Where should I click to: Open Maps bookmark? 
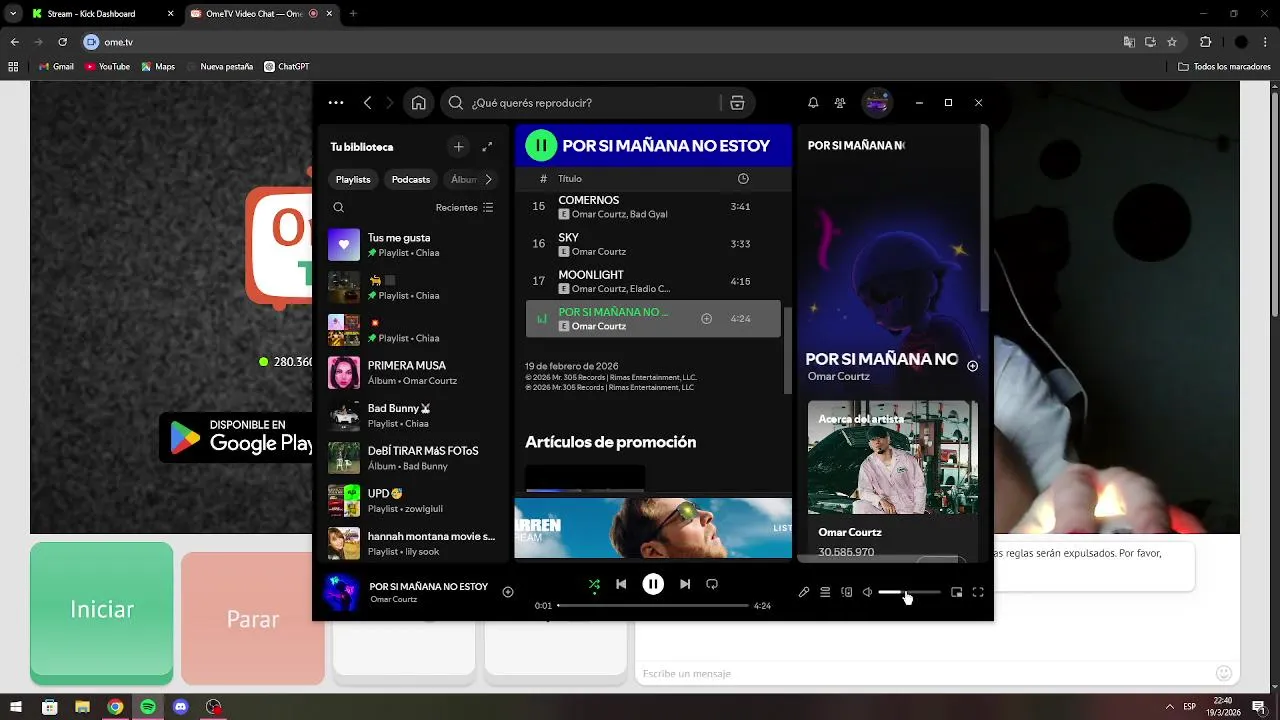(158, 67)
